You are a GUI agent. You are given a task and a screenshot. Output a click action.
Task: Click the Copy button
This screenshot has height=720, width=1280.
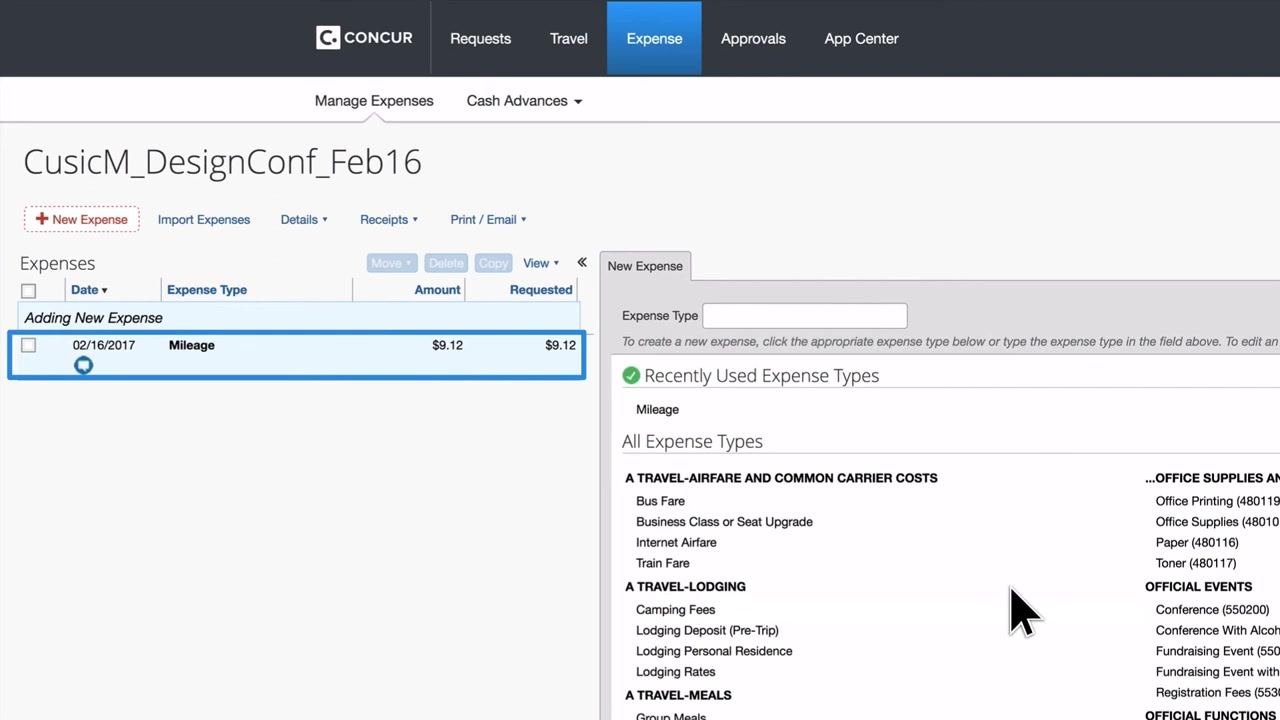(493, 263)
